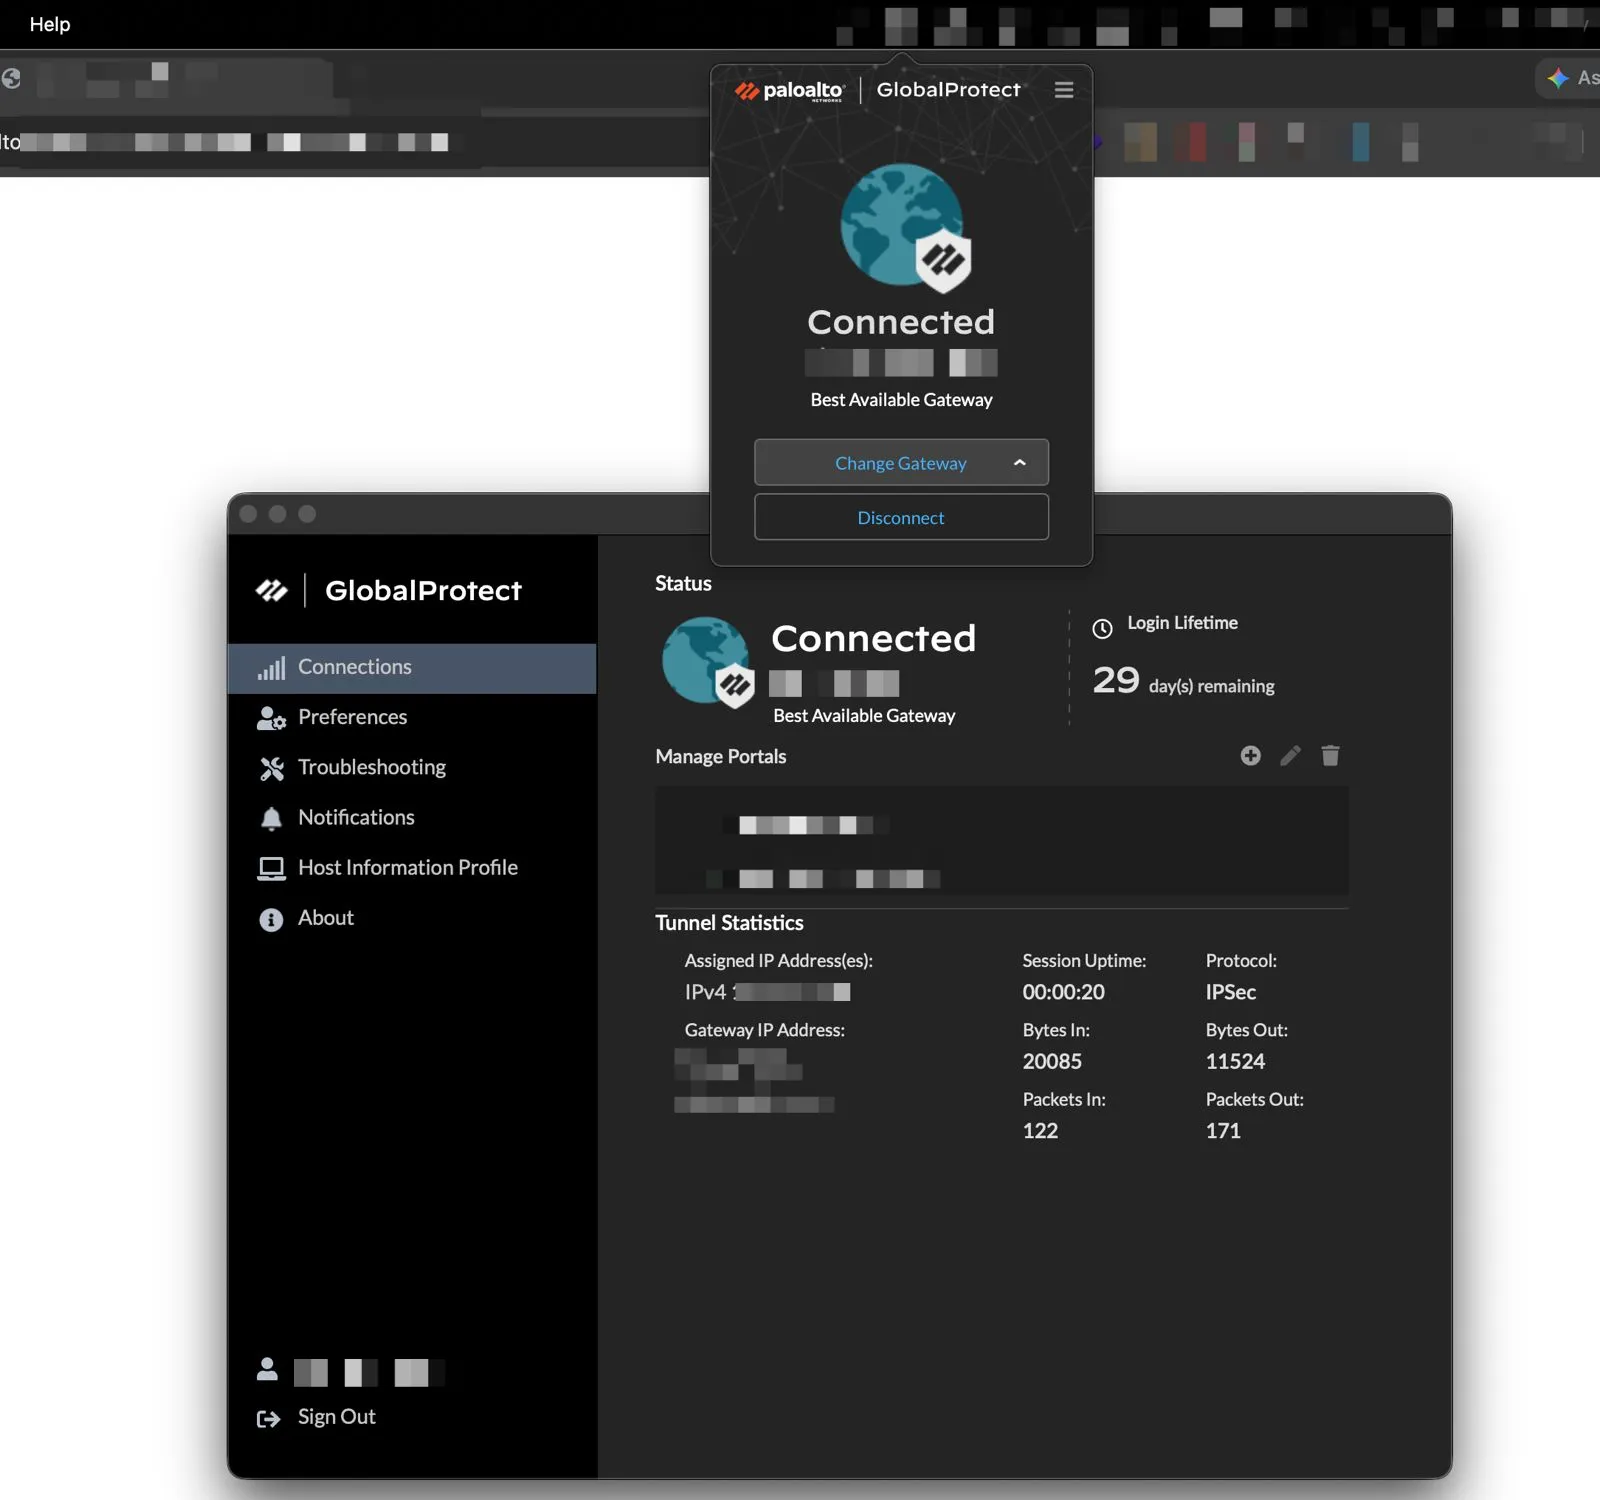The height and width of the screenshot is (1500, 1600).
Task: View the About section
Action: coord(412,918)
